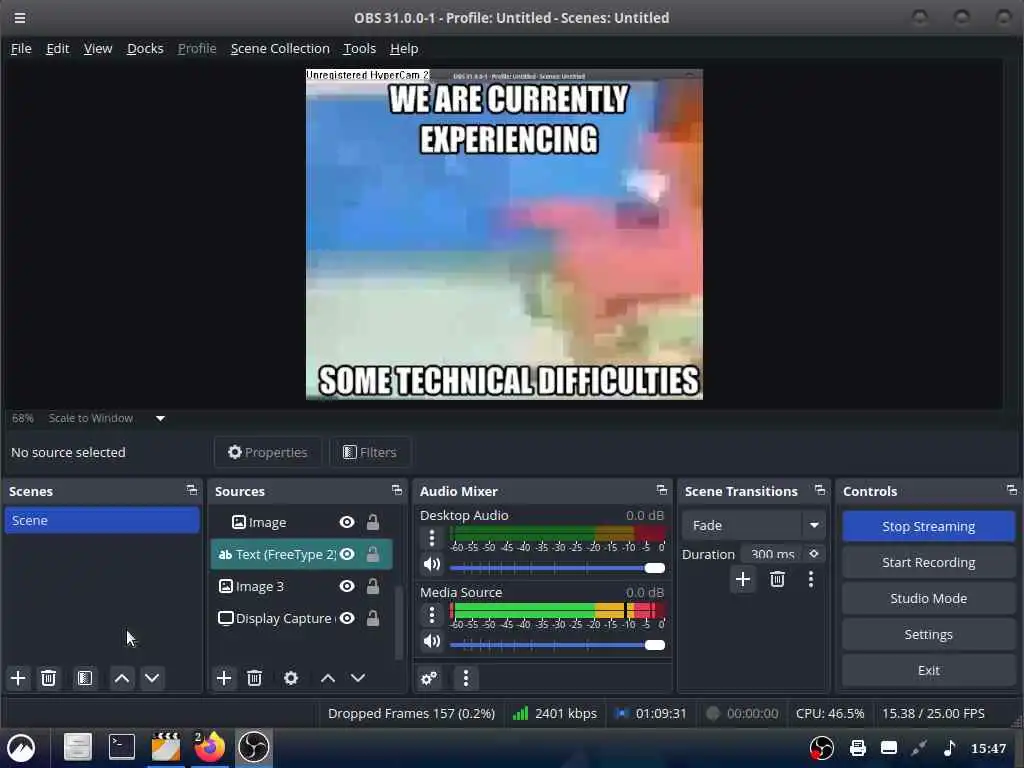
Task: Open Firefox from the taskbar
Action: coord(210,747)
